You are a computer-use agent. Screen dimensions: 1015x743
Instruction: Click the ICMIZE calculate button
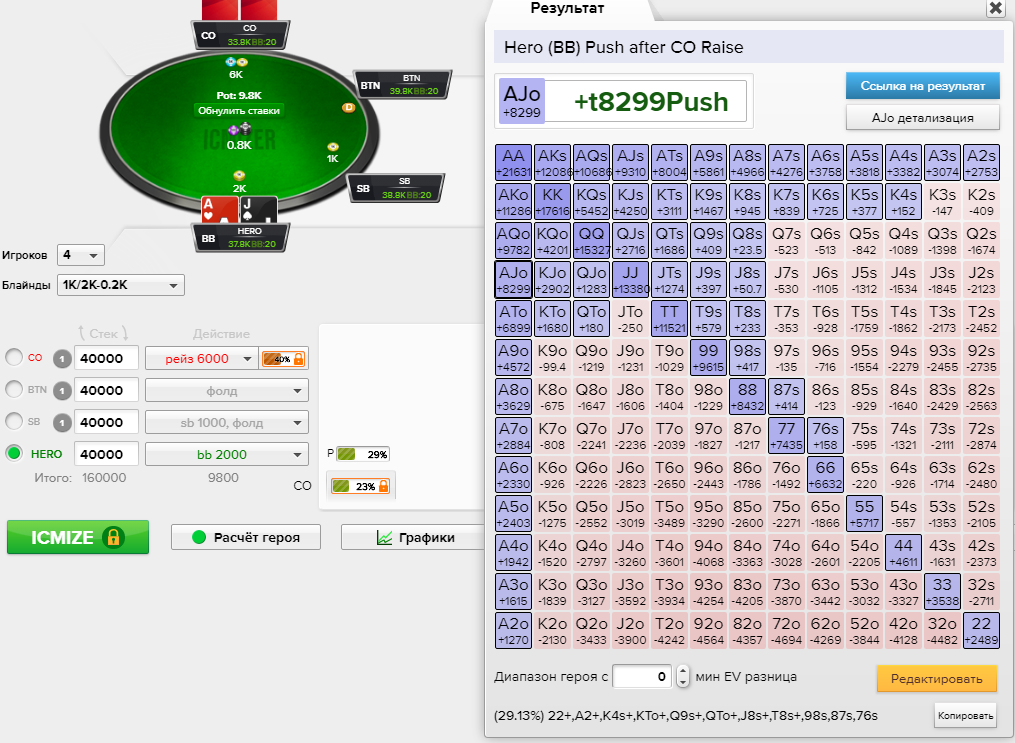(x=78, y=537)
